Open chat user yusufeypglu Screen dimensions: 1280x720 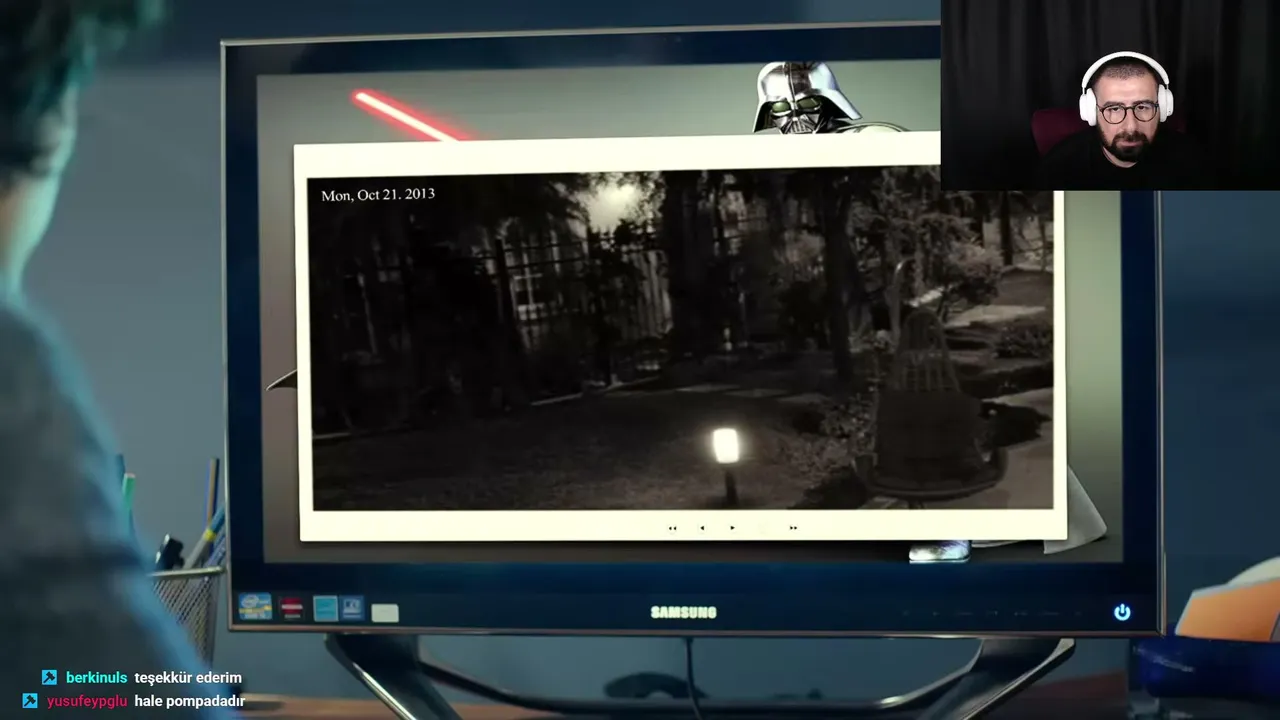(87, 701)
